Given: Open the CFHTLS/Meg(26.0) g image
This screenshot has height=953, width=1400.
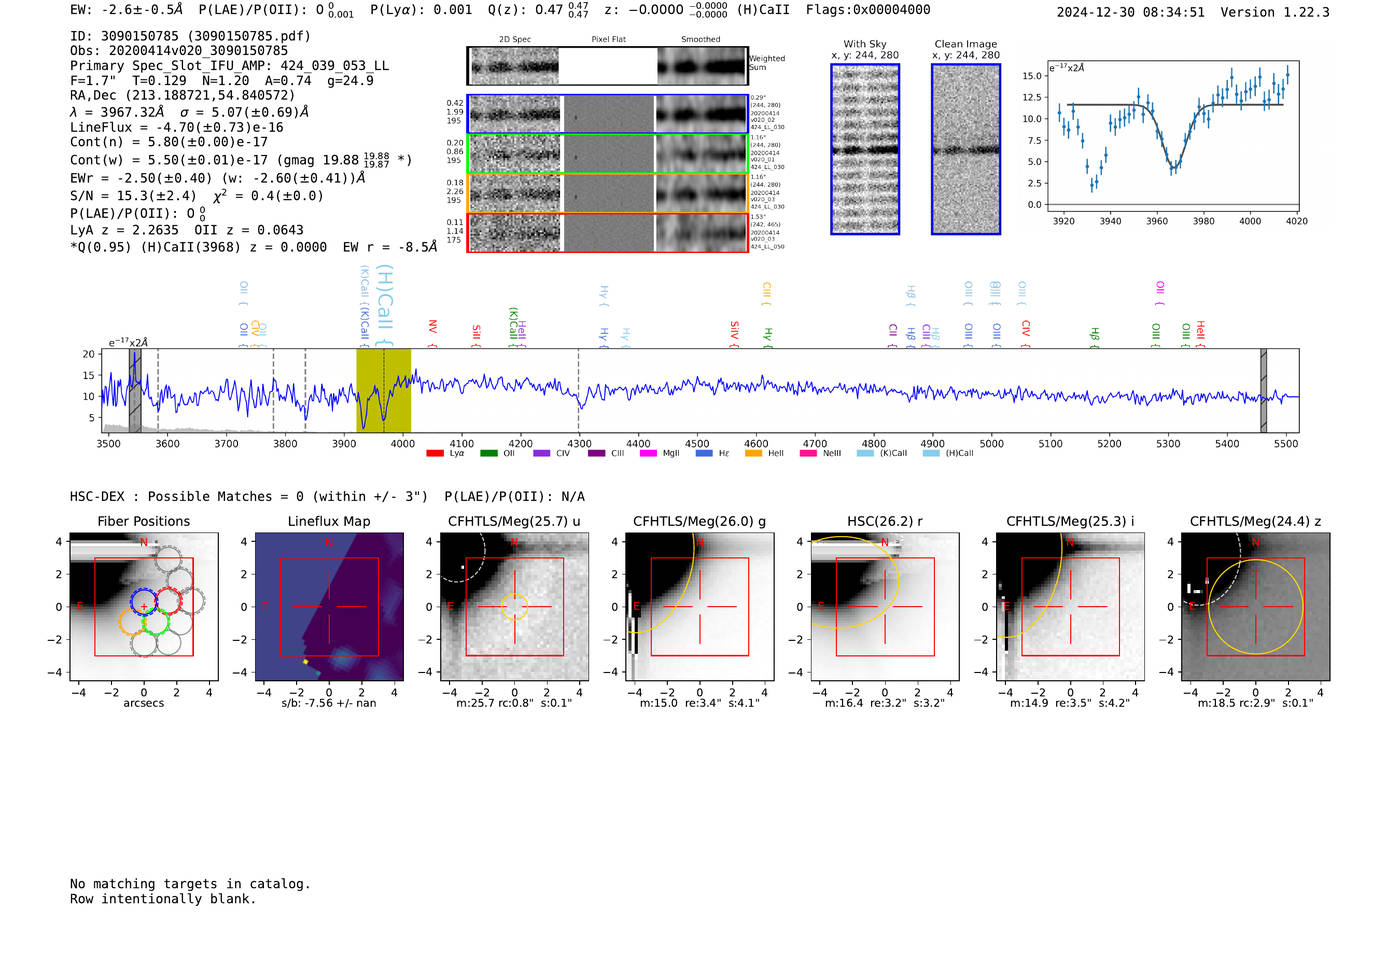Looking at the screenshot, I should click(699, 607).
